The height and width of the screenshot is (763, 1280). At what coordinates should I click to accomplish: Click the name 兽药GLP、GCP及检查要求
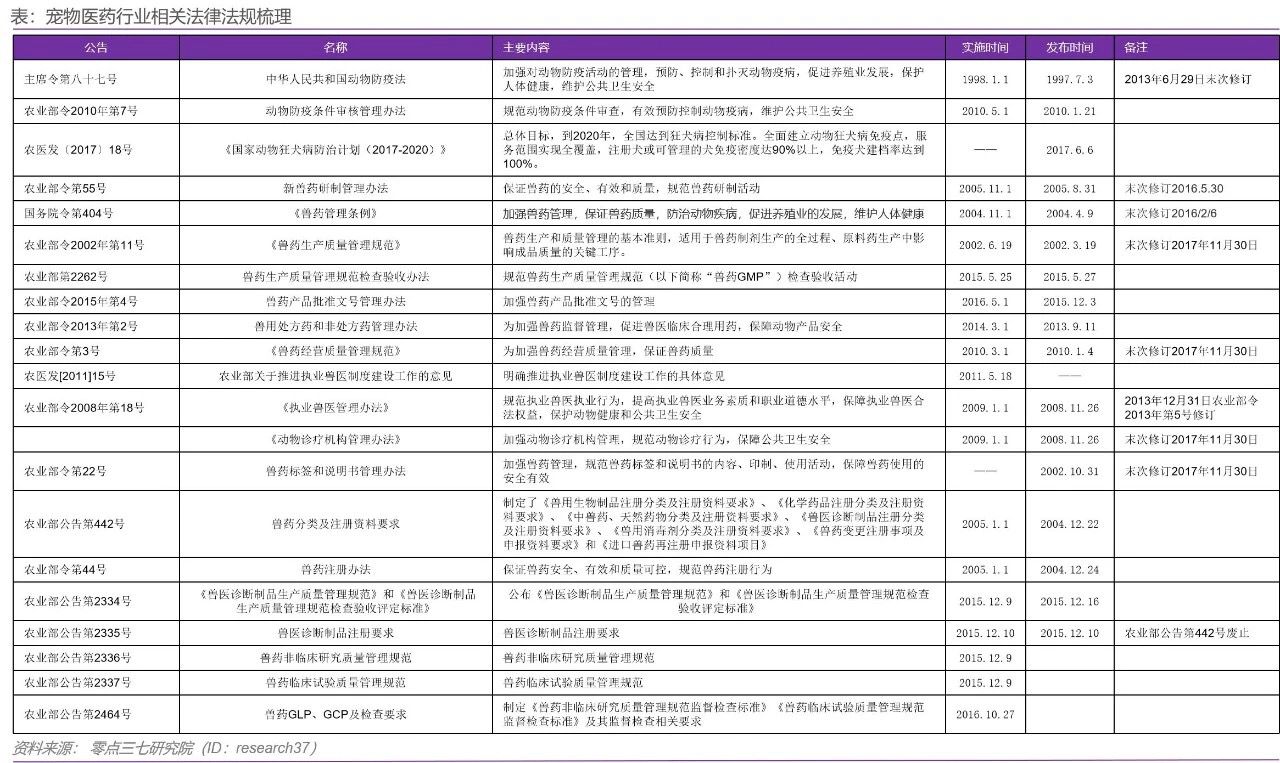pyautogui.click(x=336, y=714)
